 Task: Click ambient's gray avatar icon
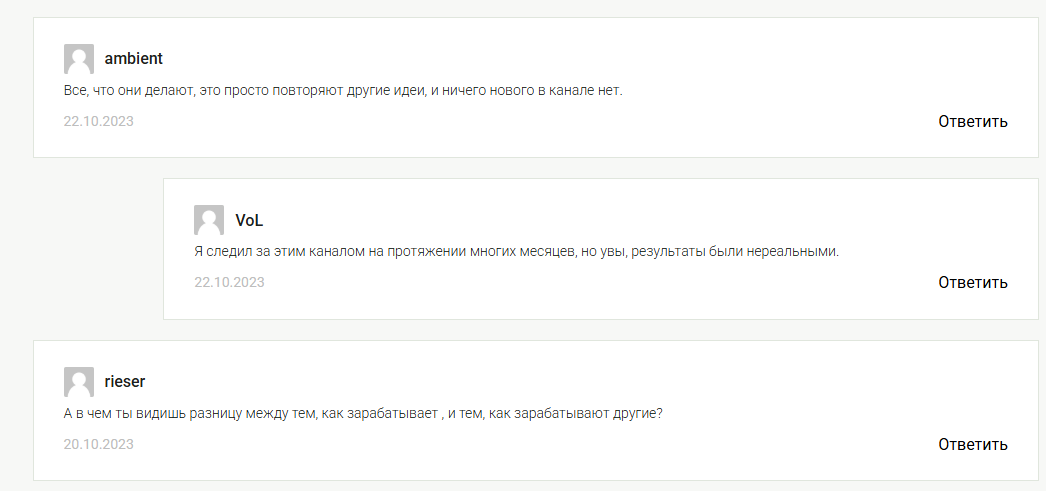click(79, 59)
